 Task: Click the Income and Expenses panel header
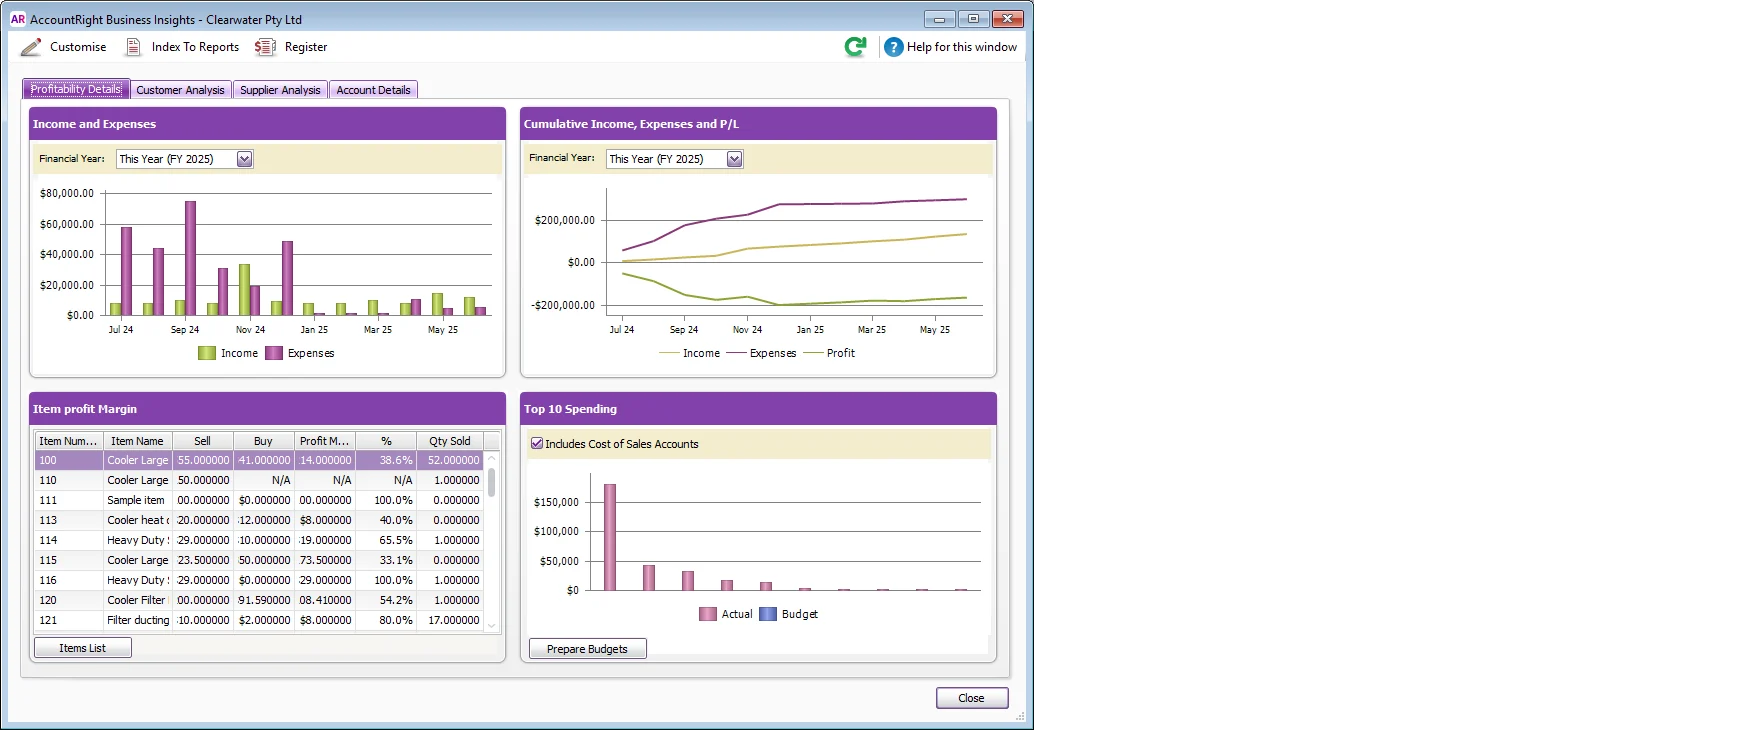267,124
